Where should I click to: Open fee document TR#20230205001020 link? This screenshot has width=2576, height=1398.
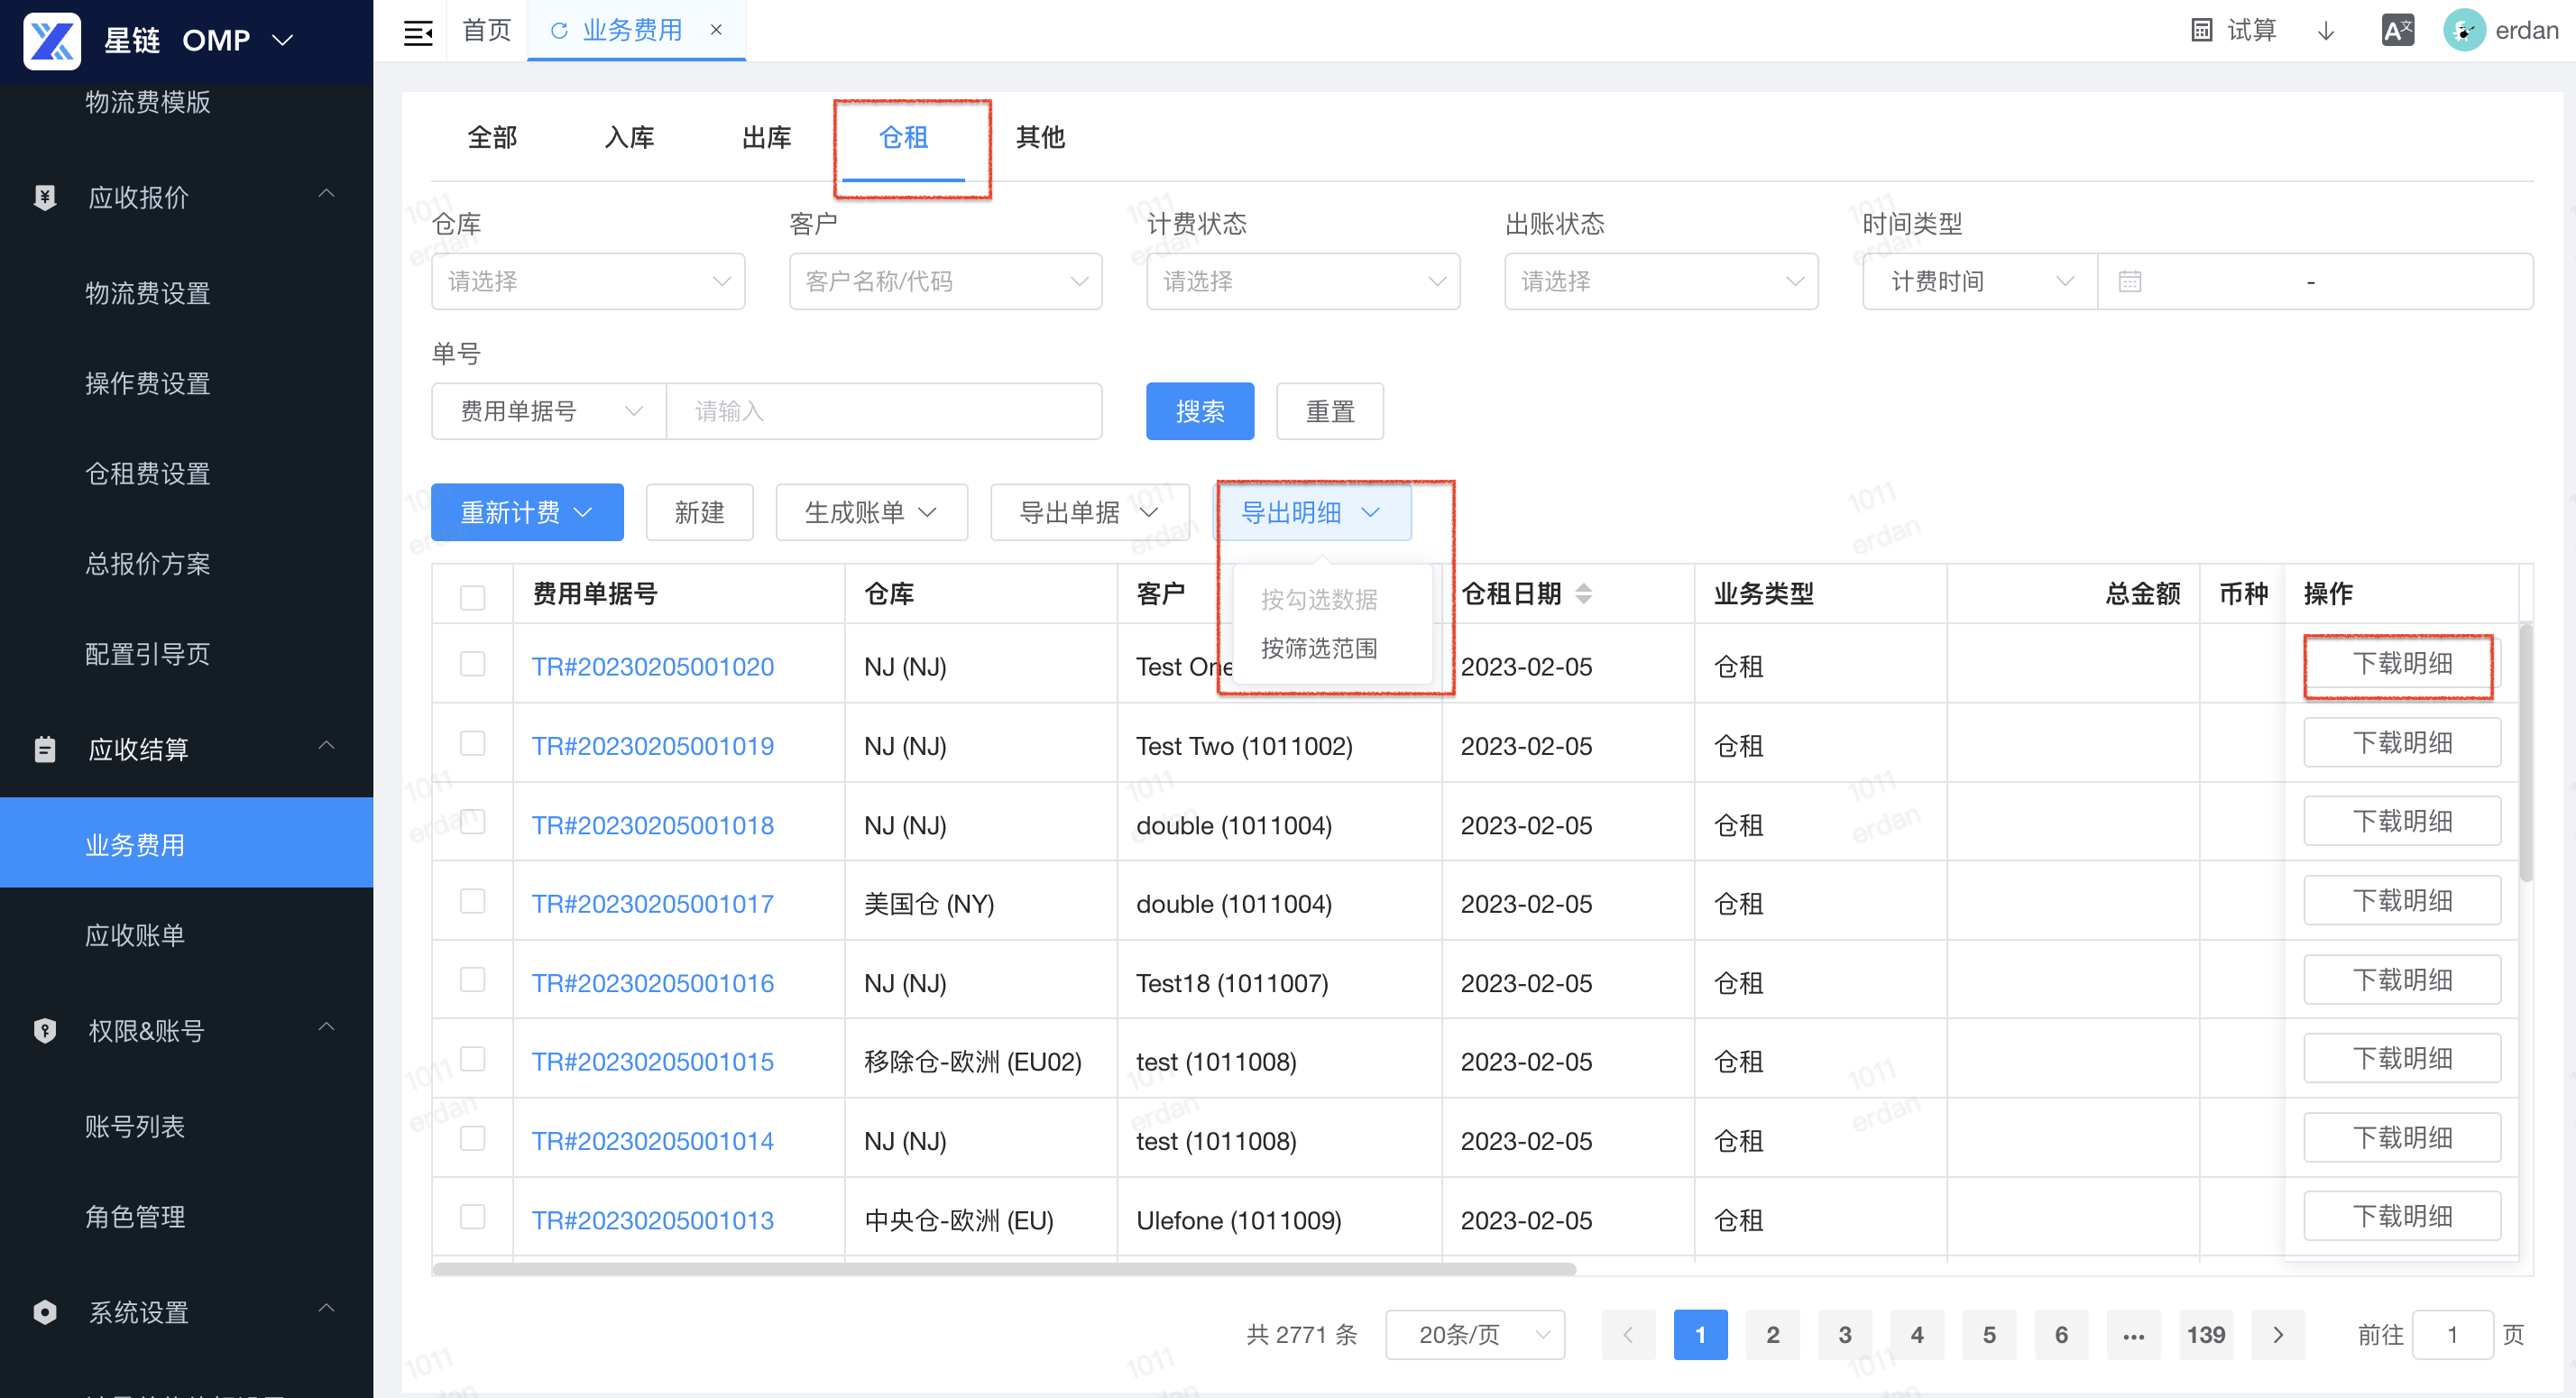(x=652, y=667)
